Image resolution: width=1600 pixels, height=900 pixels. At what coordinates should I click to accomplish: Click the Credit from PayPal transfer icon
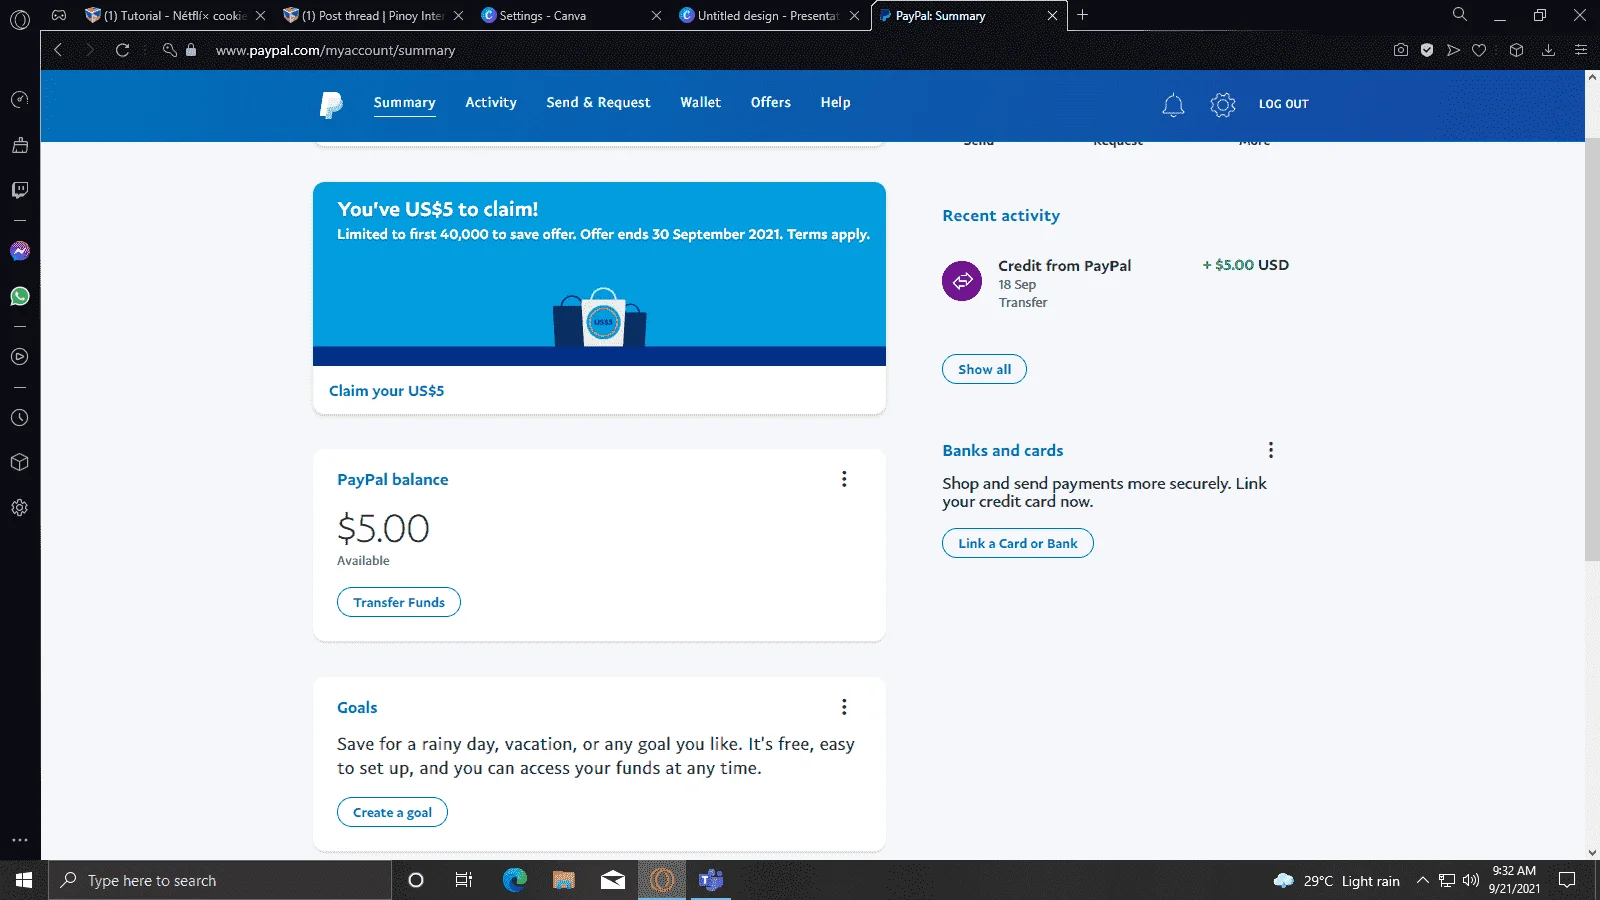point(962,281)
